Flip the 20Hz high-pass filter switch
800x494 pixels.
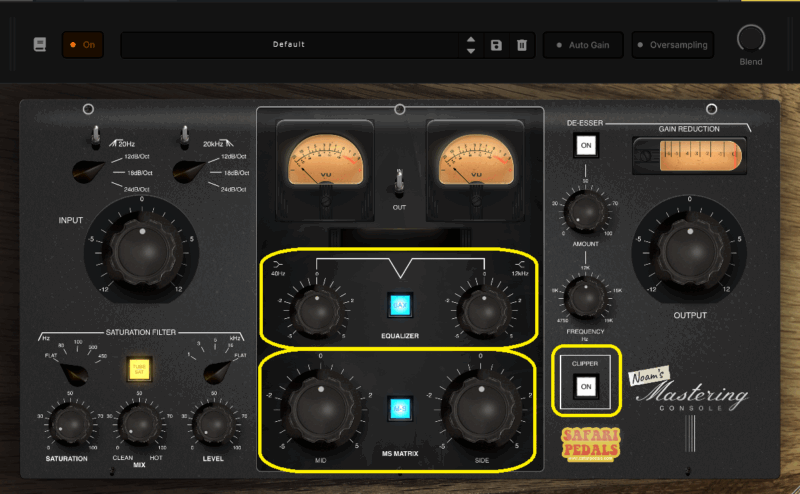94,136
